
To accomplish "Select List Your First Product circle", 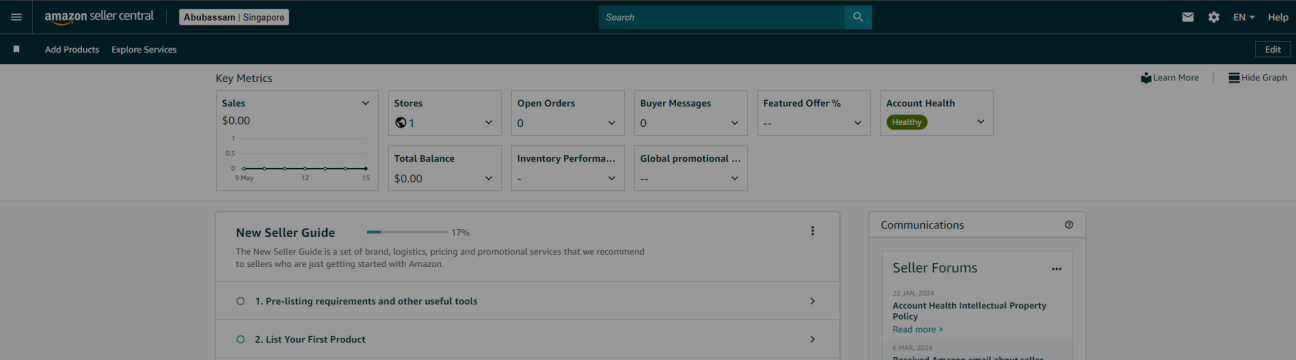I will (x=240, y=339).
